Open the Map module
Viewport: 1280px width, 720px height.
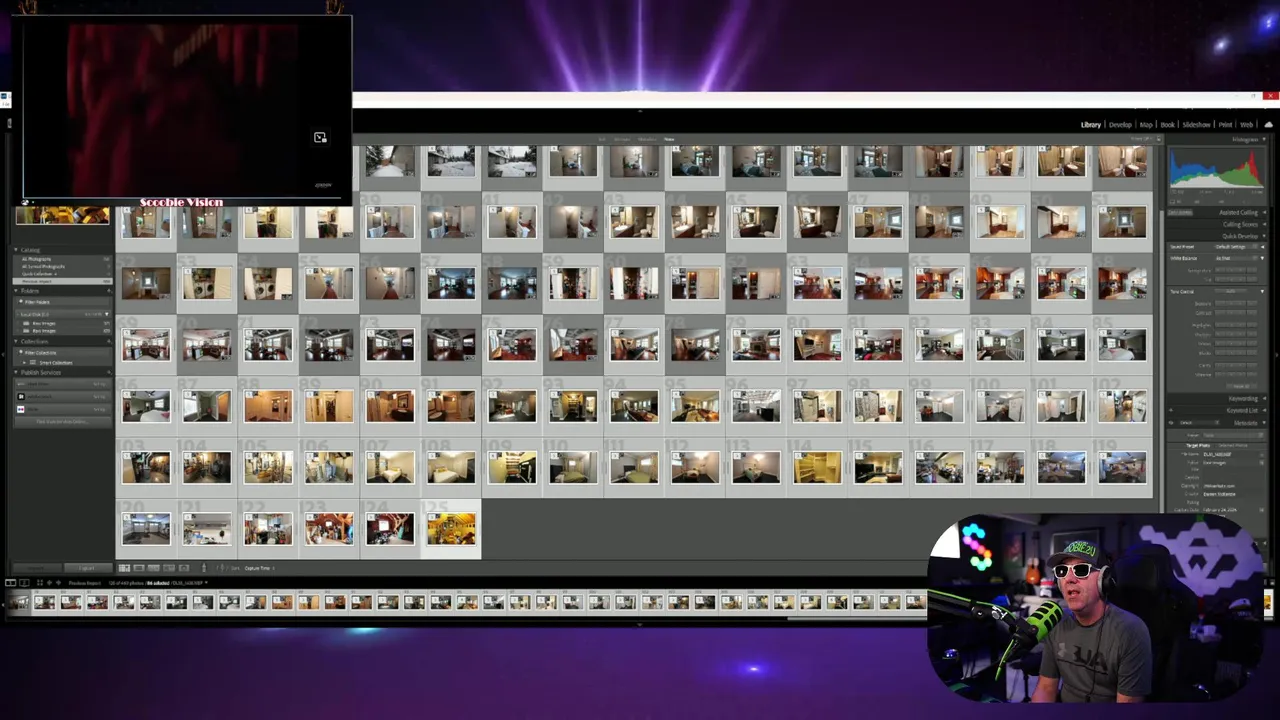pyautogui.click(x=1146, y=125)
